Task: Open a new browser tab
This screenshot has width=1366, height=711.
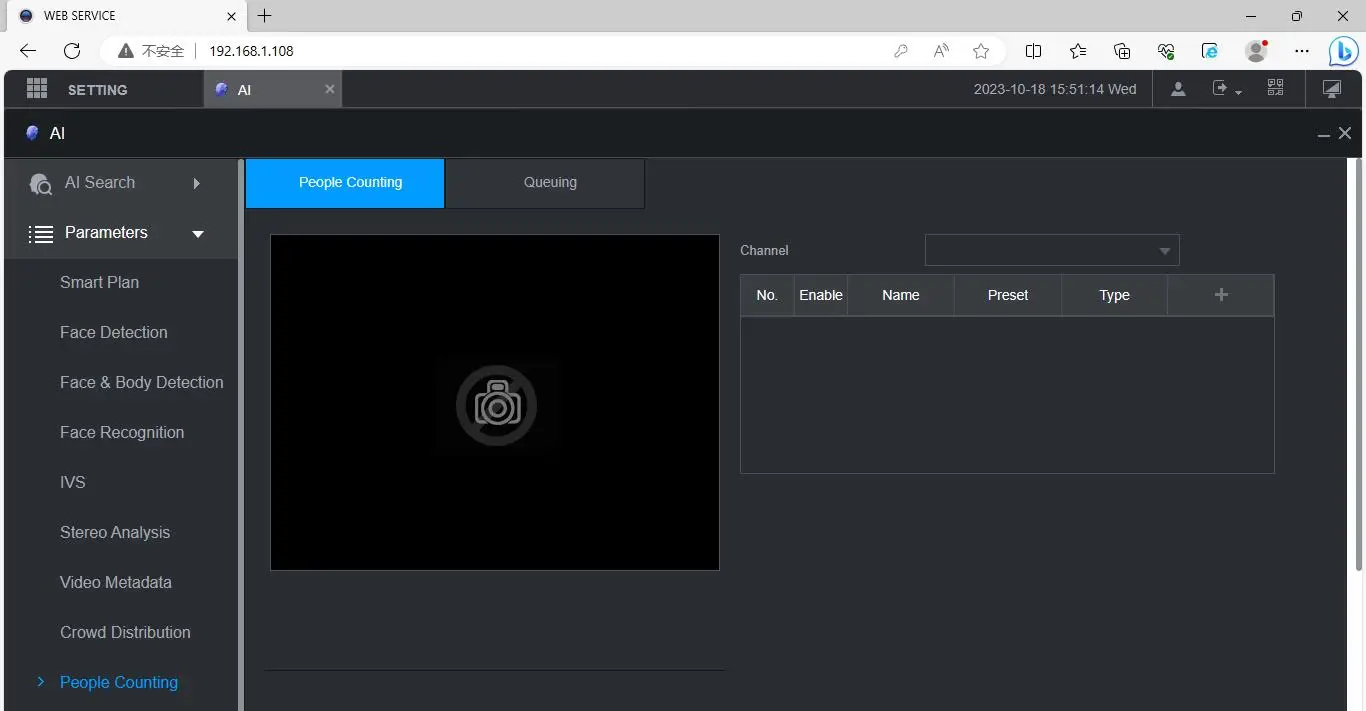Action: pos(264,16)
